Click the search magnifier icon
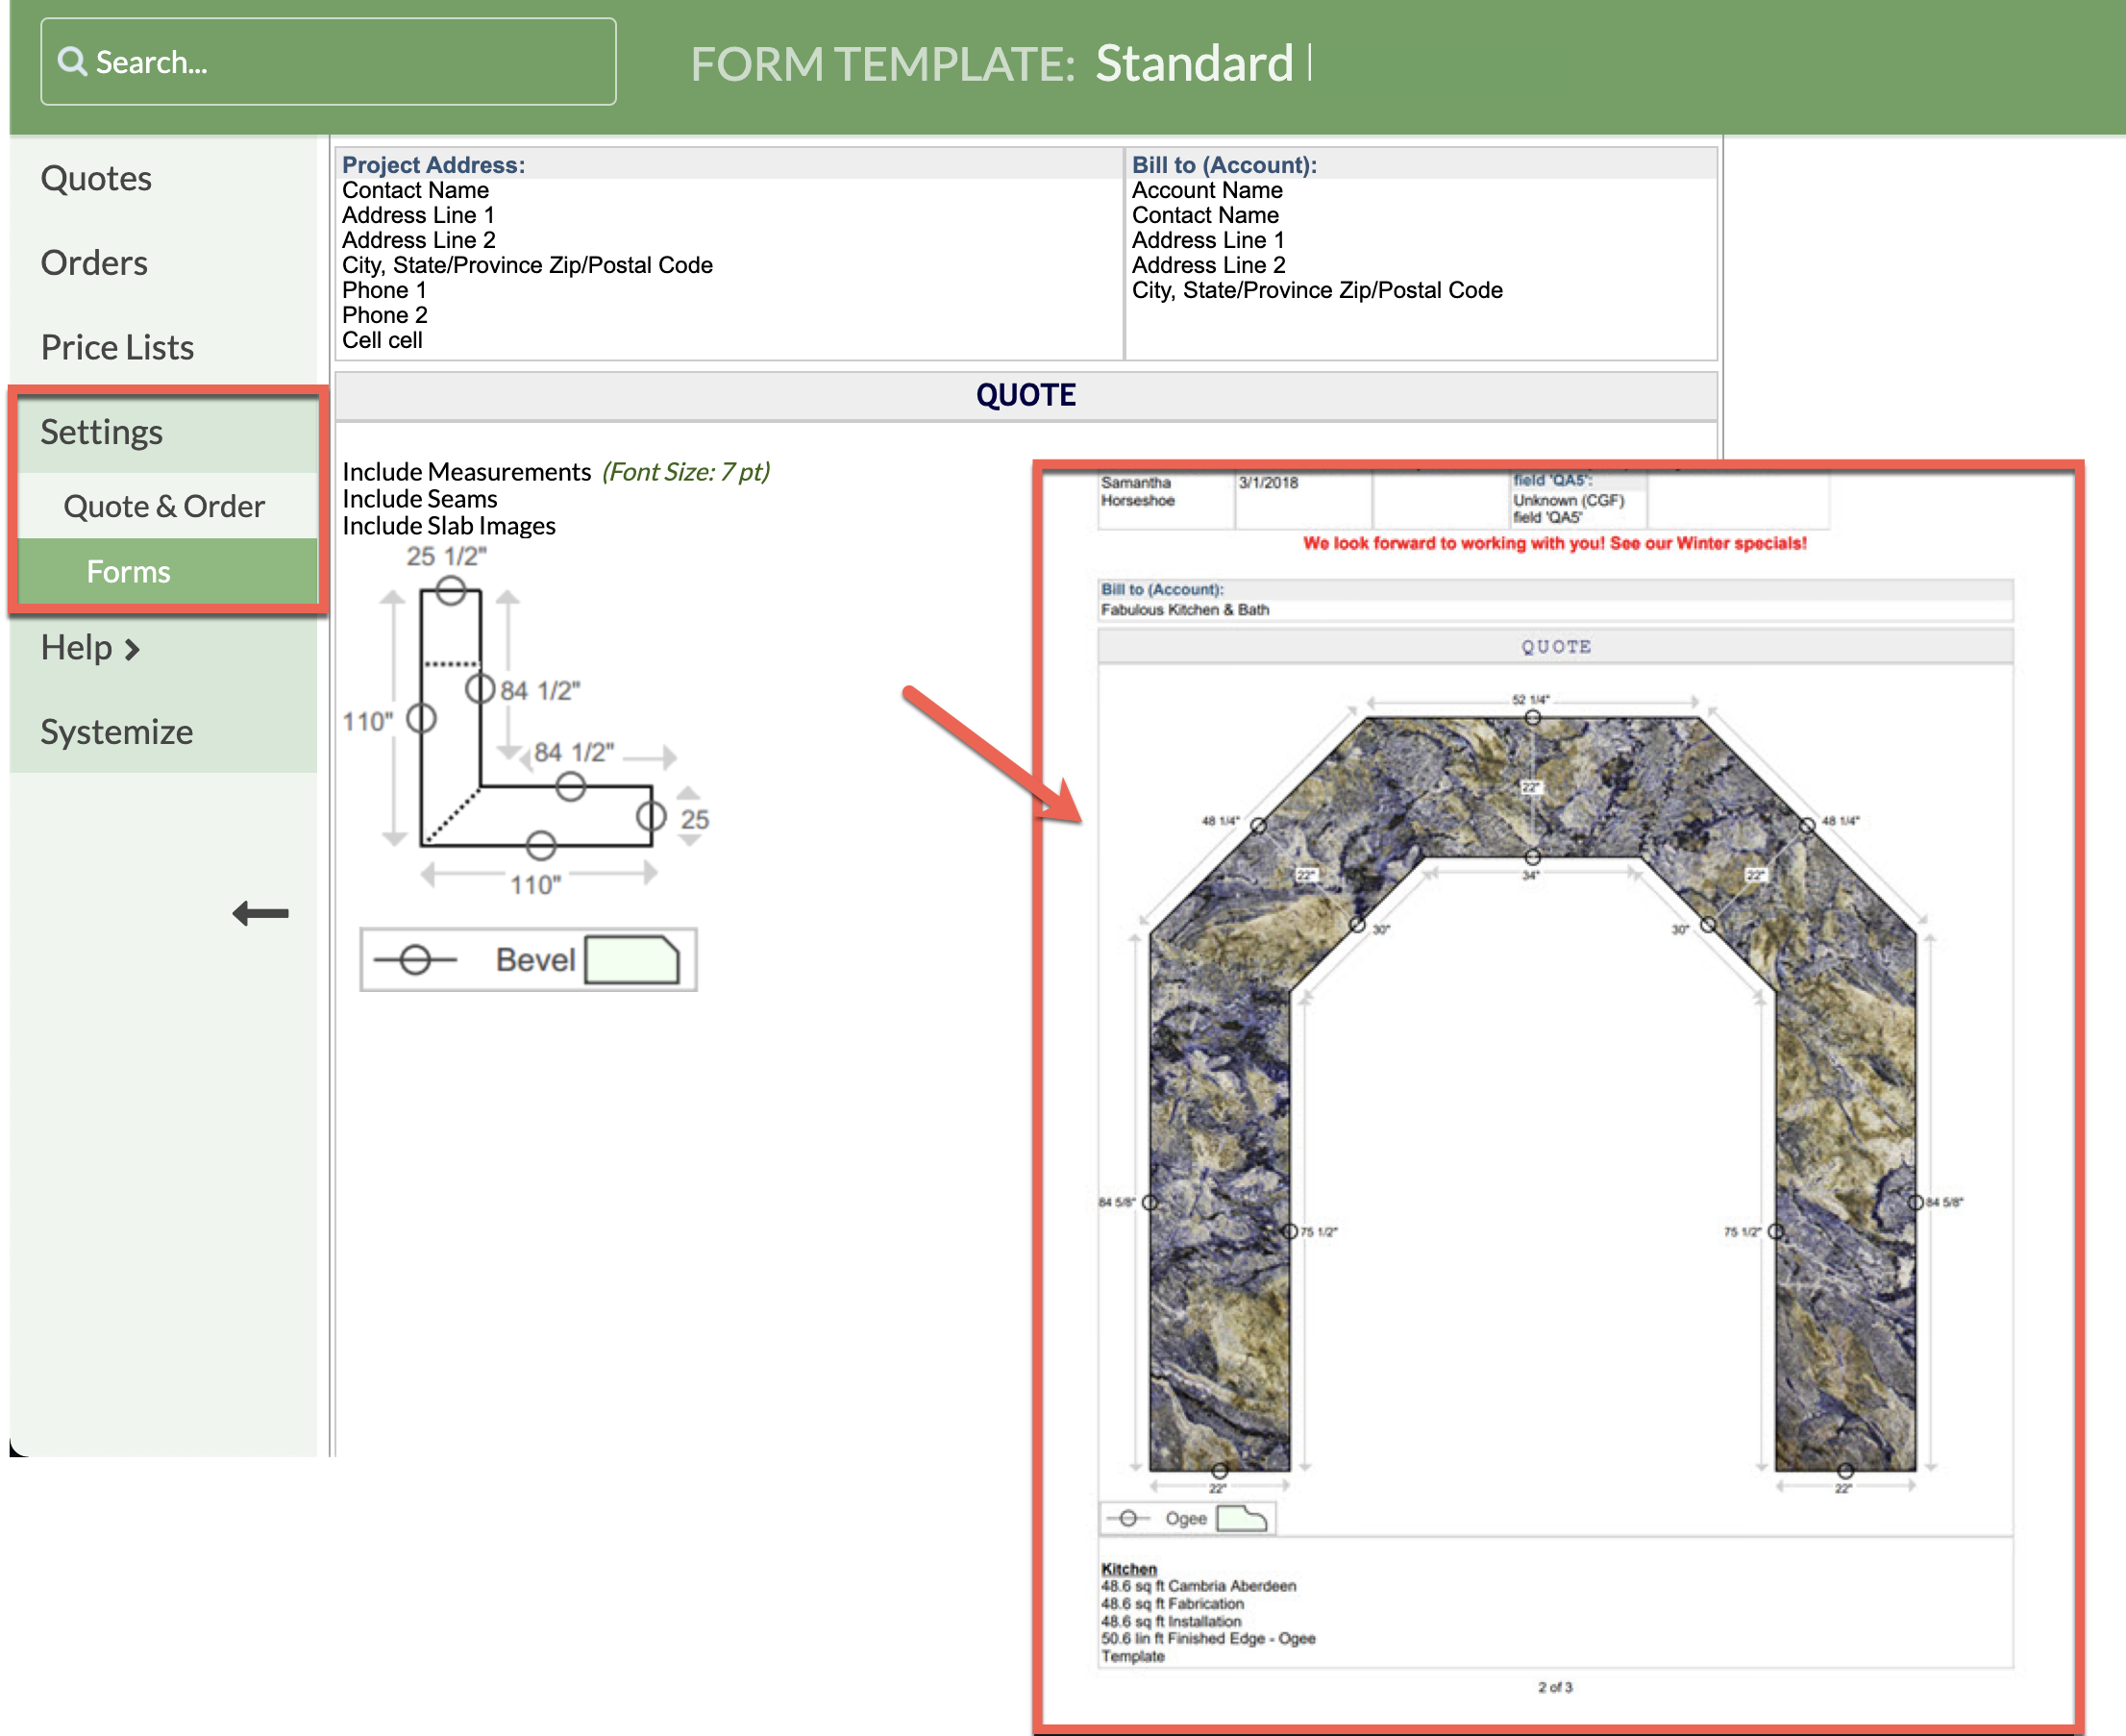The height and width of the screenshot is (1736, 2126). [71, 62]
